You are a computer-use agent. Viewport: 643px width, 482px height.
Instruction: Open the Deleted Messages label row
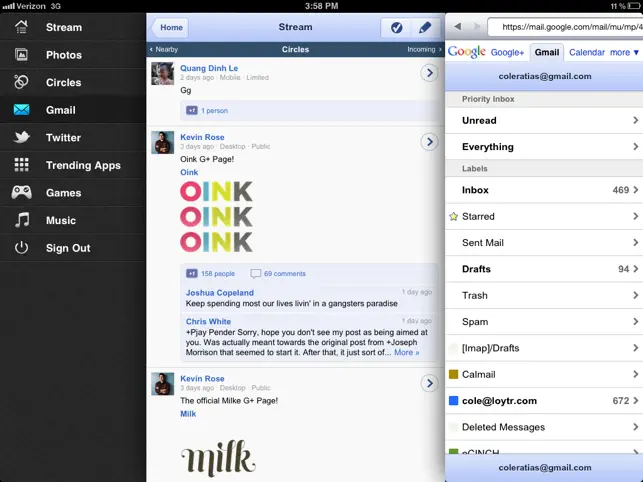(544, 427)
